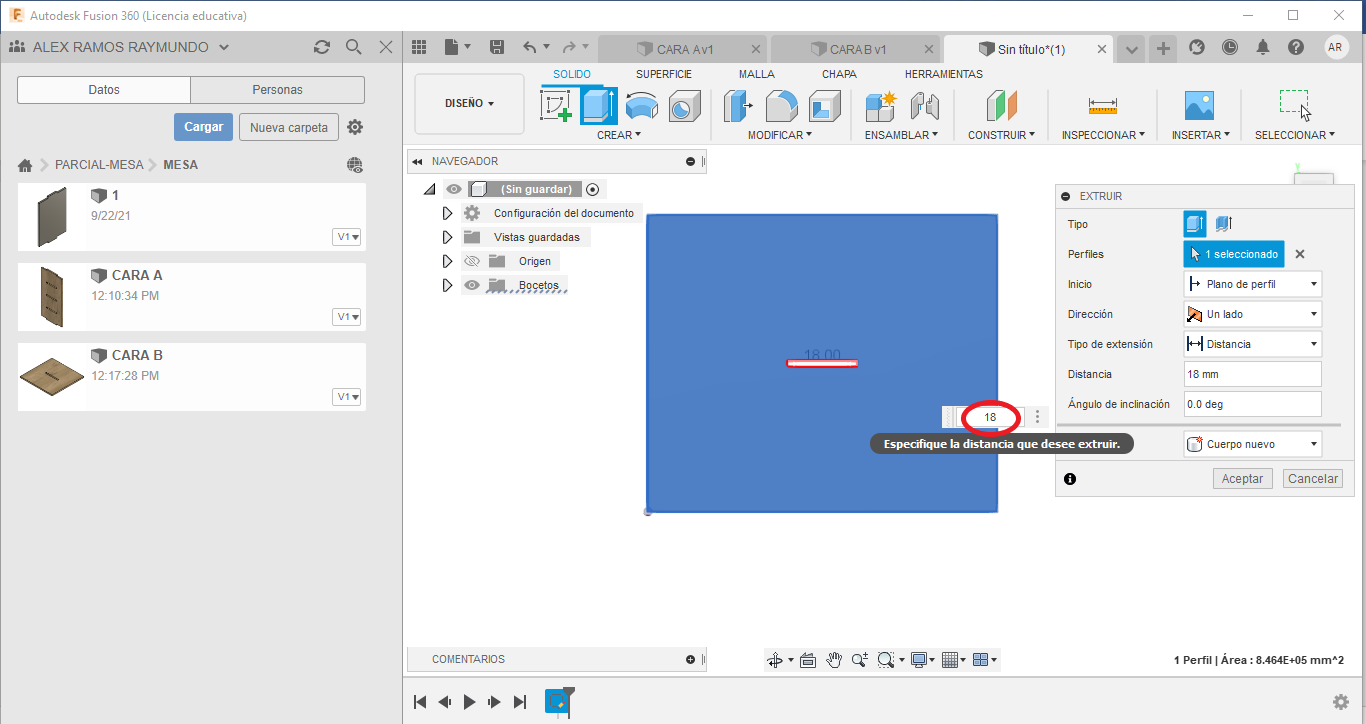The image size is (1366, 724).
Task: Open data panel settings gear
Action: point(355,127)
